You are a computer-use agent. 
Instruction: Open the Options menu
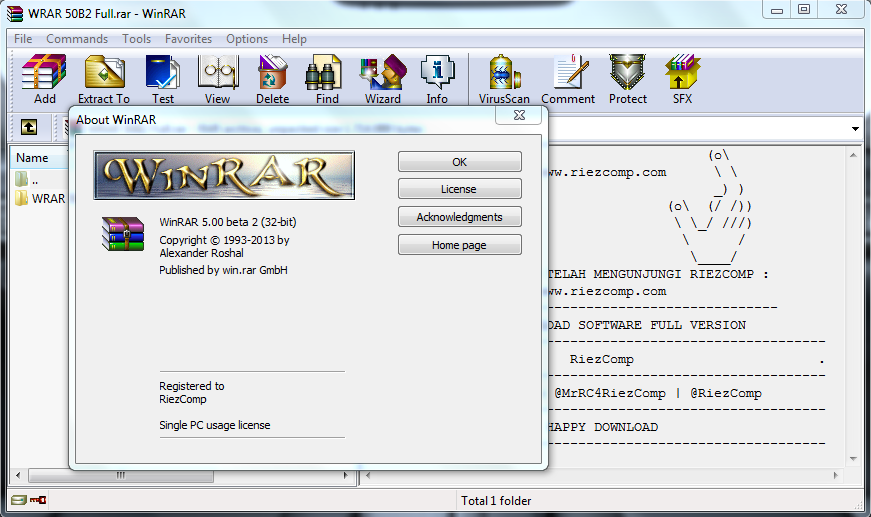[247, 39]
